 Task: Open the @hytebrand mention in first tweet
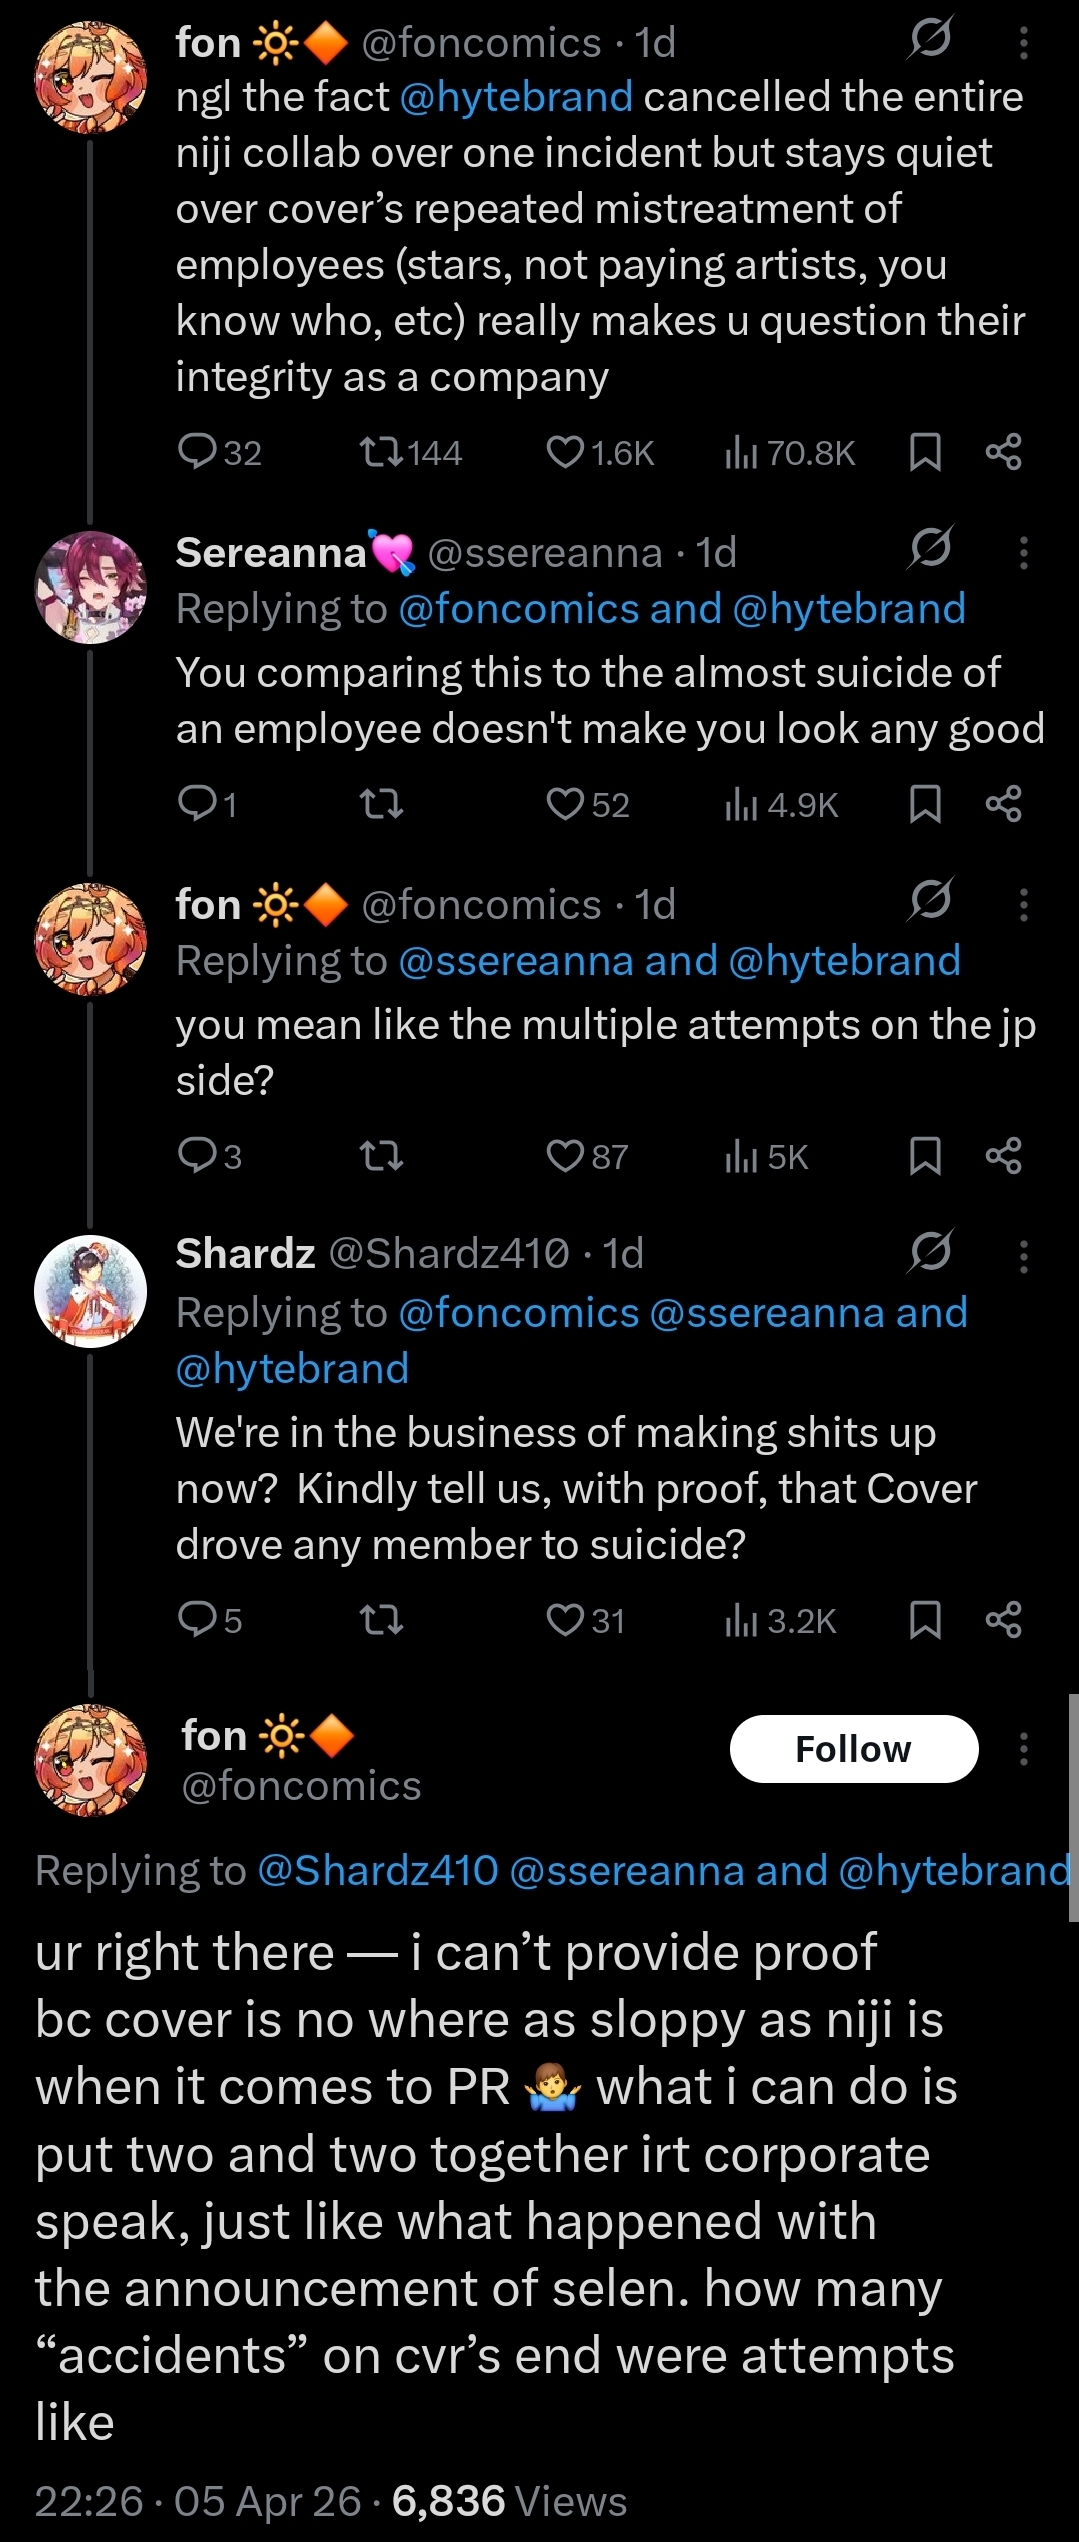point(515,98)
